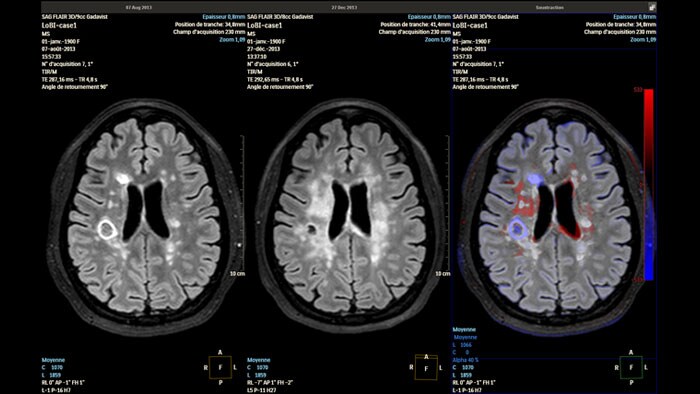The width and height of the screenshot is (700, 394).
Task: Click 'Zoom 1,09' in the subtraction viewport
Action: click(x=643, y=40)
